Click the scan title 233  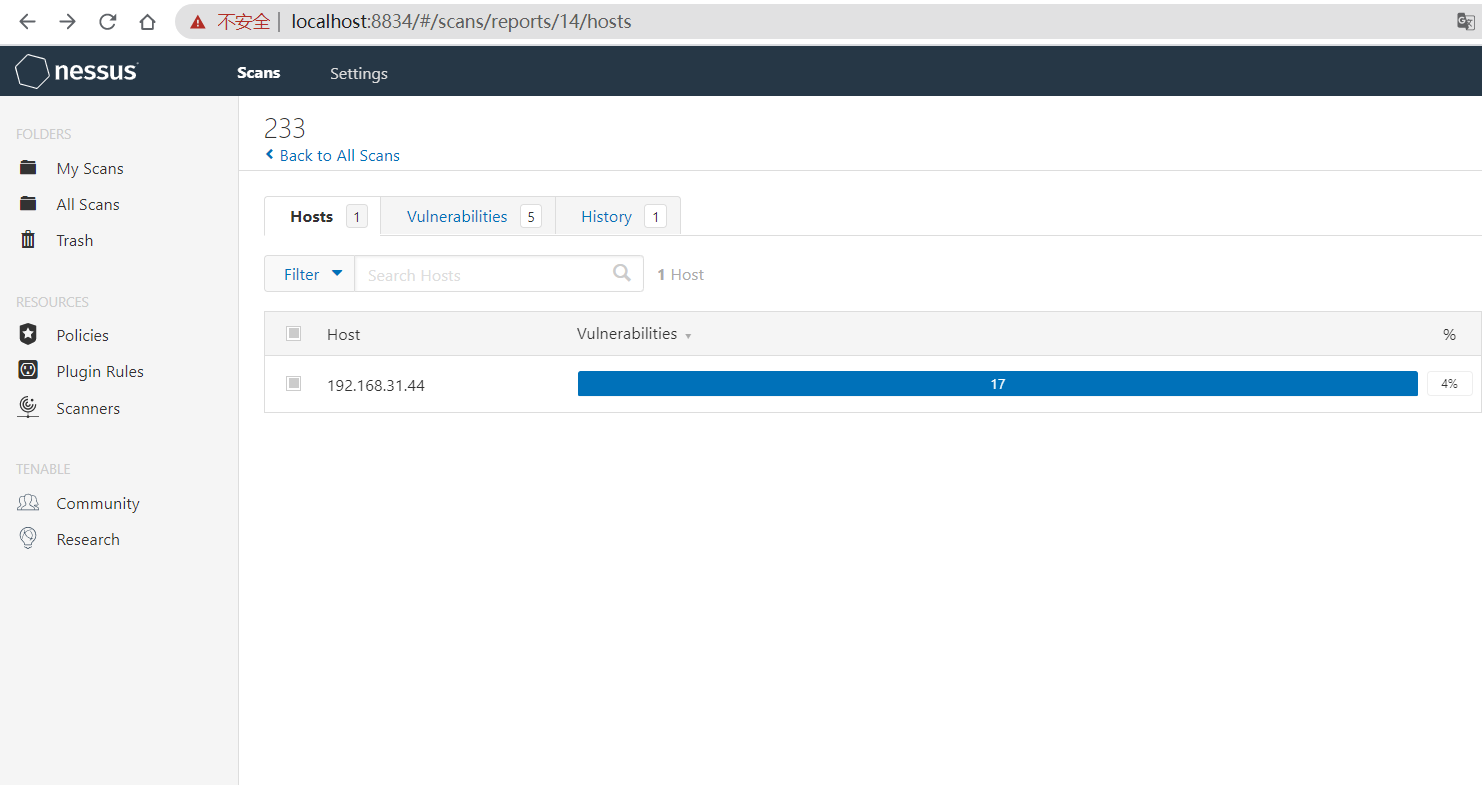285,128
